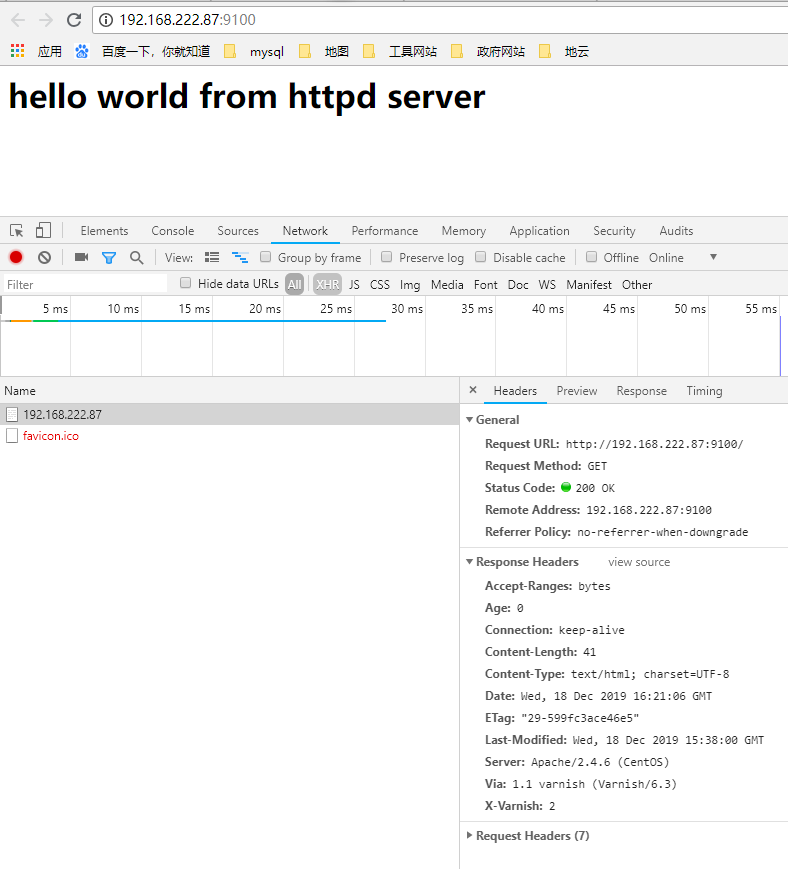Screen dimensions: 788x869
Task: Enable Group by frame checkbox
Action: click(265, 257)
